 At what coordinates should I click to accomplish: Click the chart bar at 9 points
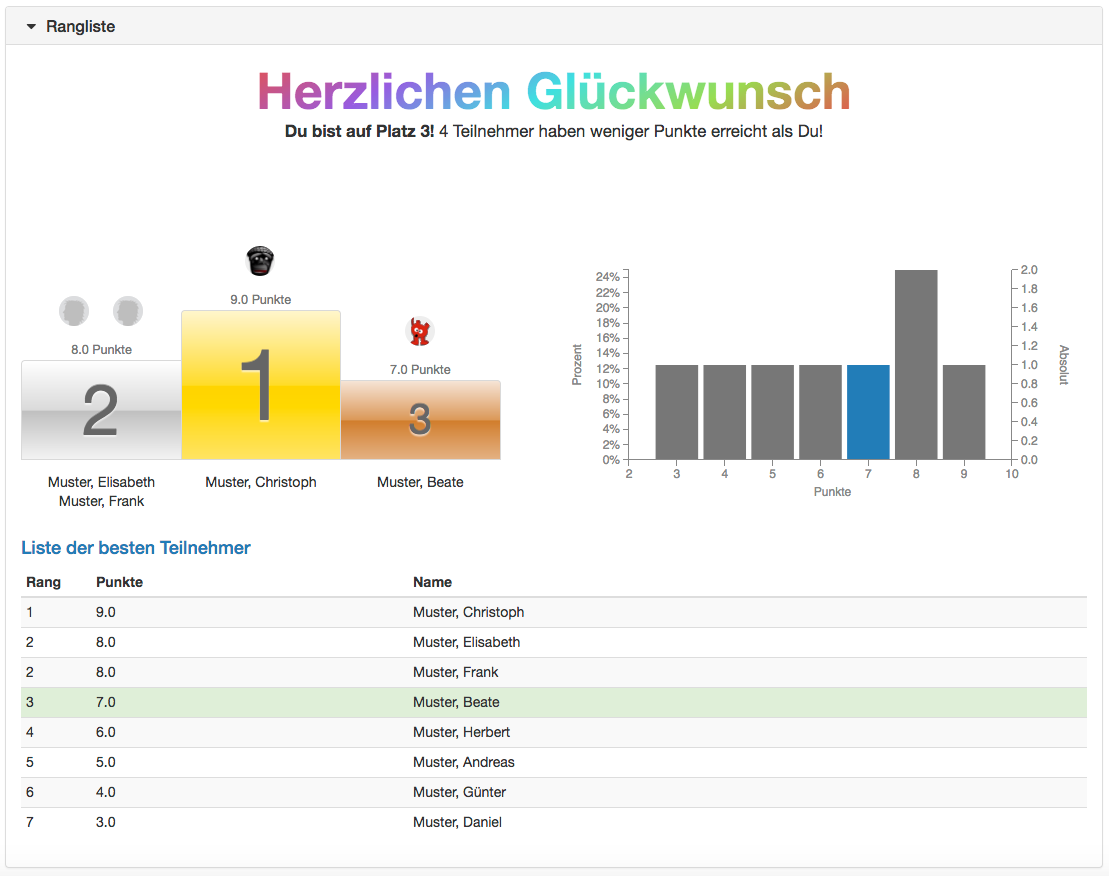click(964, 412)
